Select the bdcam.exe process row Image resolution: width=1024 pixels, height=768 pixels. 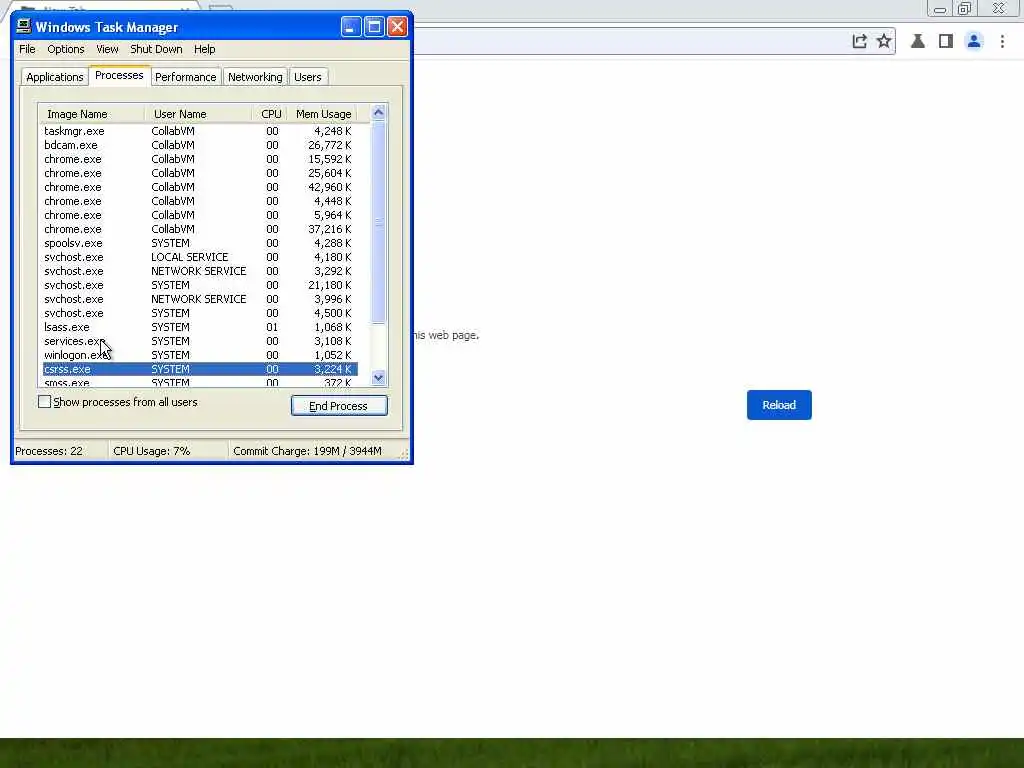pyautogui.click(x=200, y=145)
